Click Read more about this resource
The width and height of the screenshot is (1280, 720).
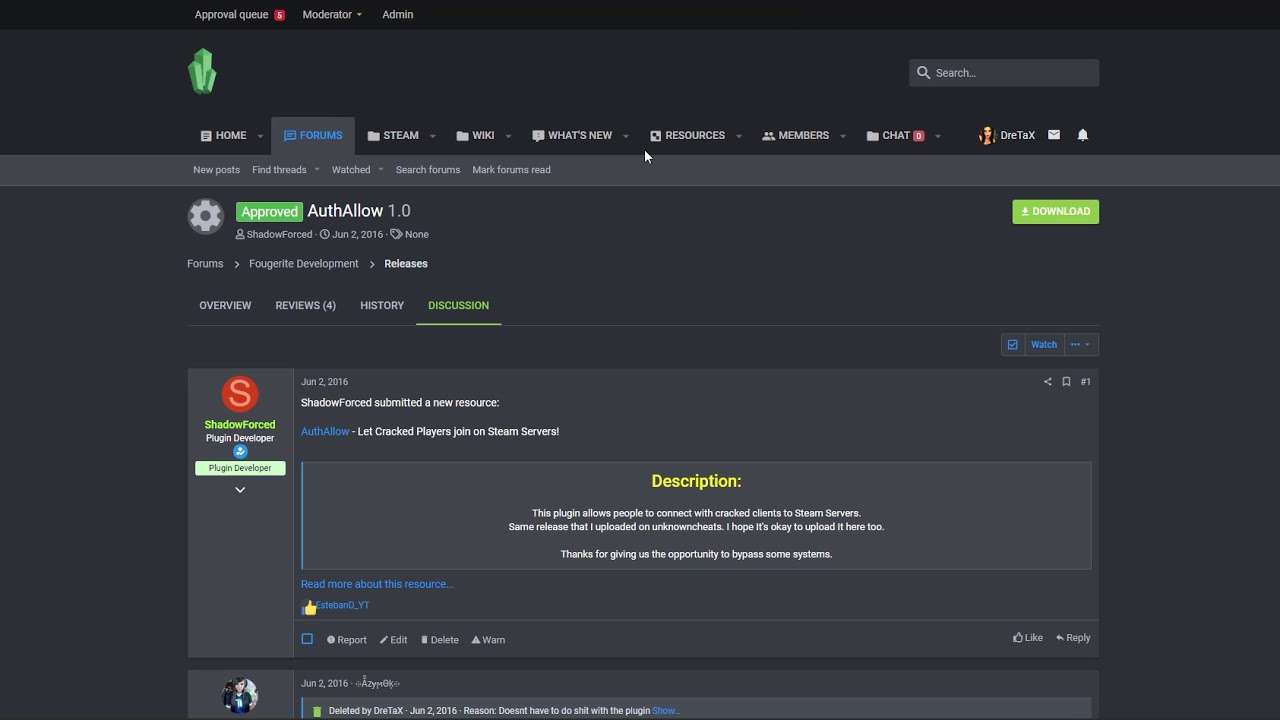[x=377, y=584]
